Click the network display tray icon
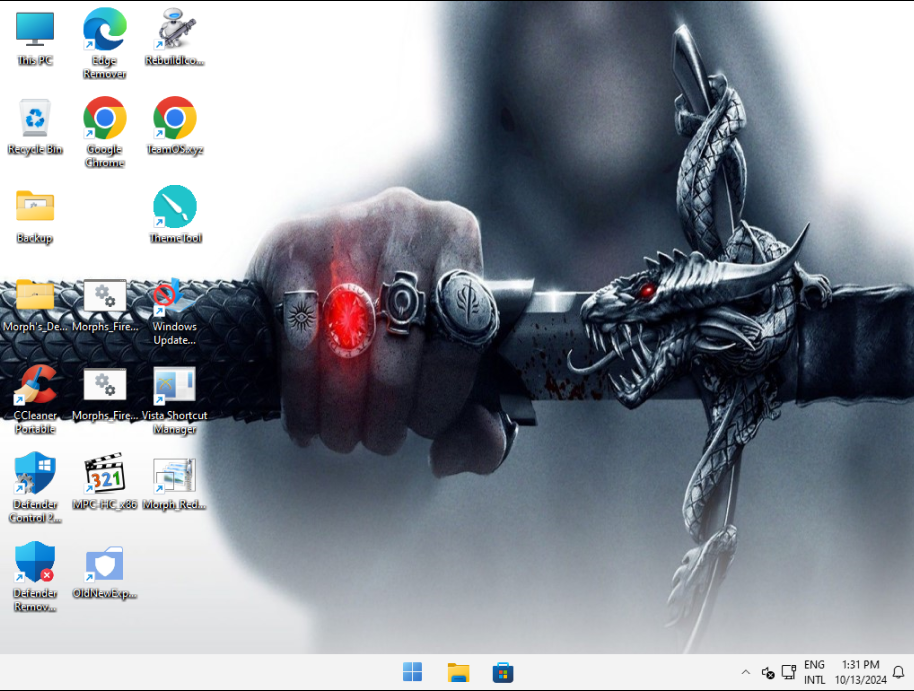This screenshot has width=914, height=691. click(789, 672)
